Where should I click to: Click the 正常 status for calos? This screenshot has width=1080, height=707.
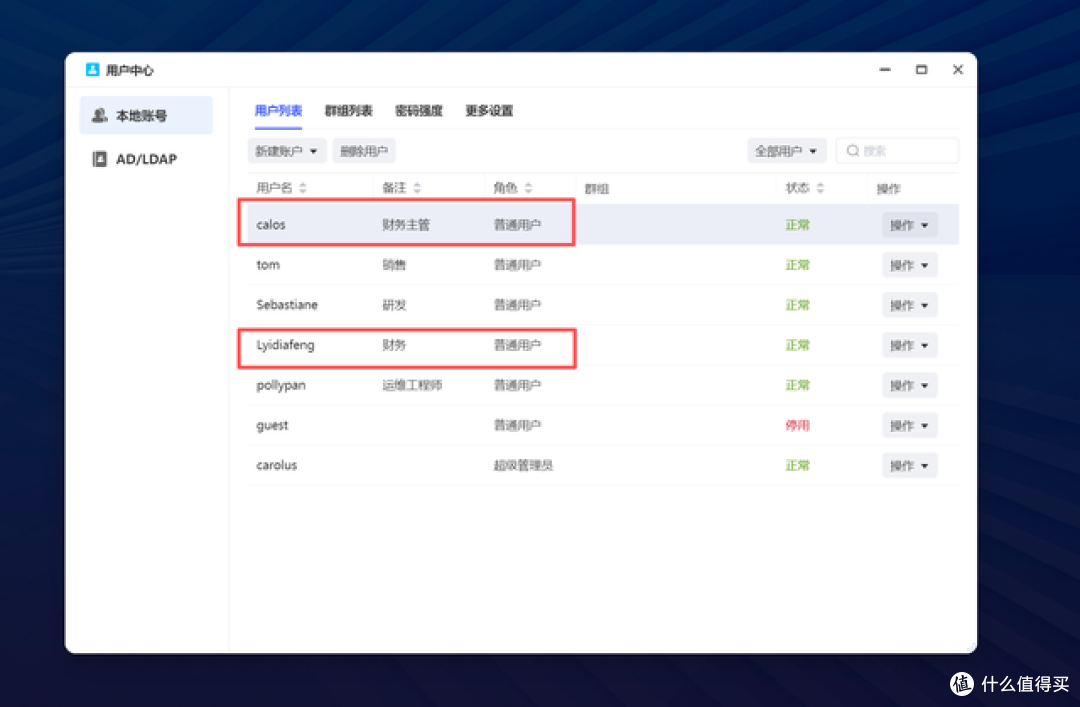[798, 225]
